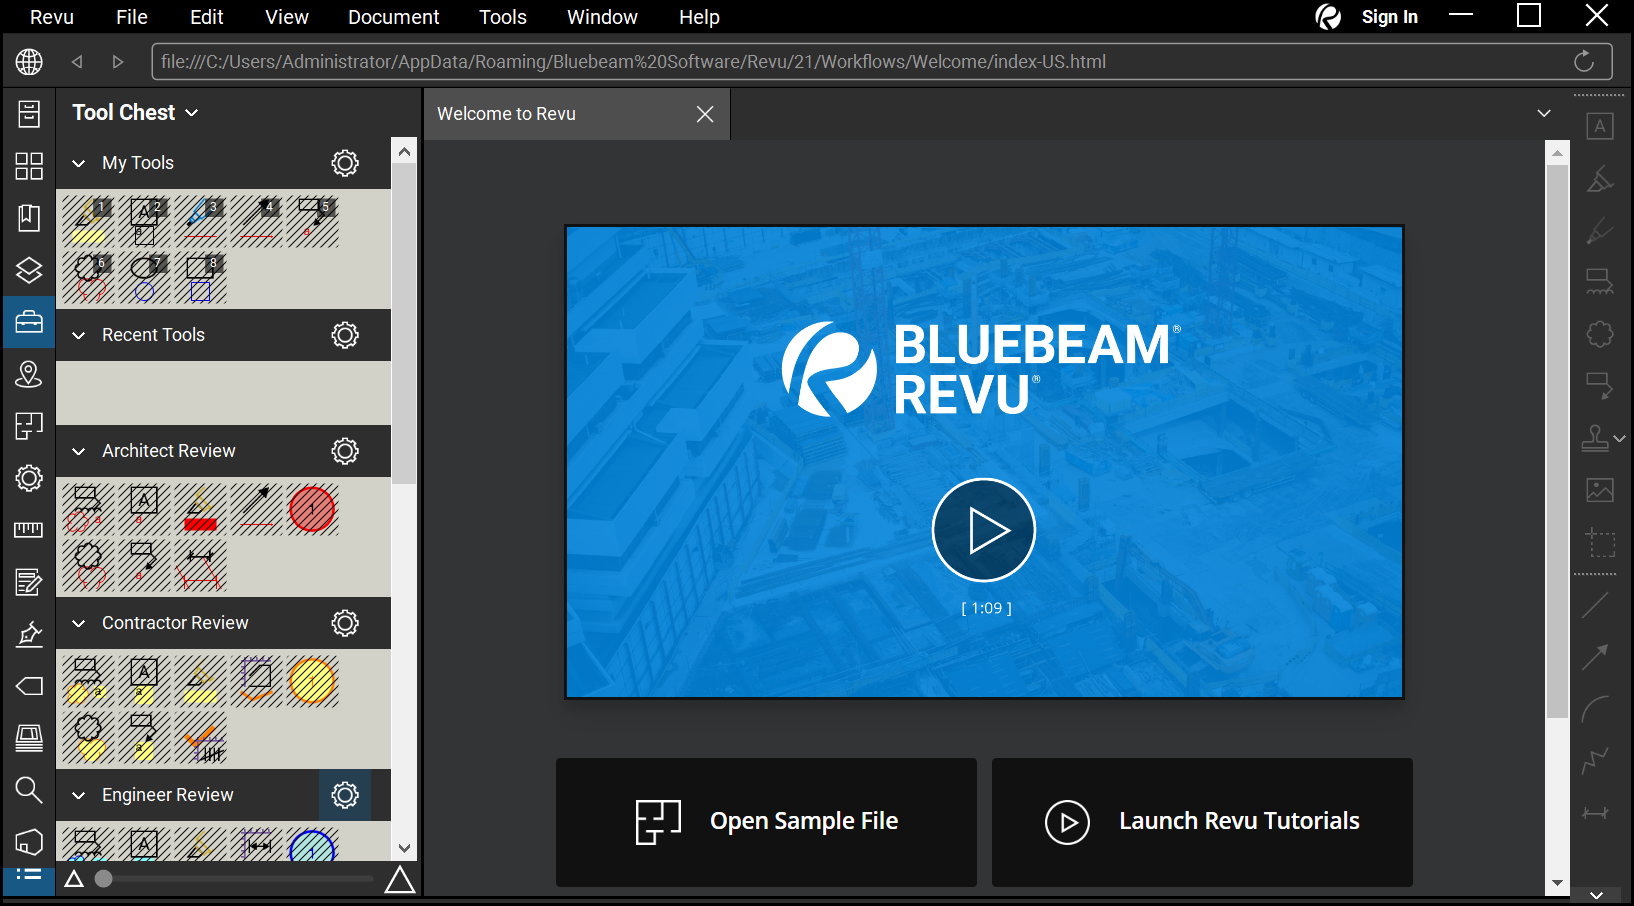Open the Forms panel icon
The height and width of the screenshot is (906, 1634).
tap(29, 581)
